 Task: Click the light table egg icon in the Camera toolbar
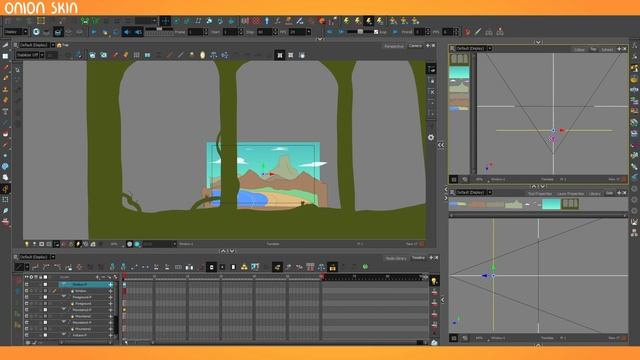[202, 55]
